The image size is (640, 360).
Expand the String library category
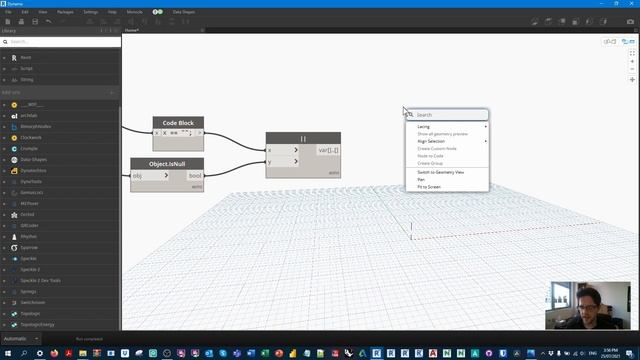pyautogui.click(x=4, y=80)
